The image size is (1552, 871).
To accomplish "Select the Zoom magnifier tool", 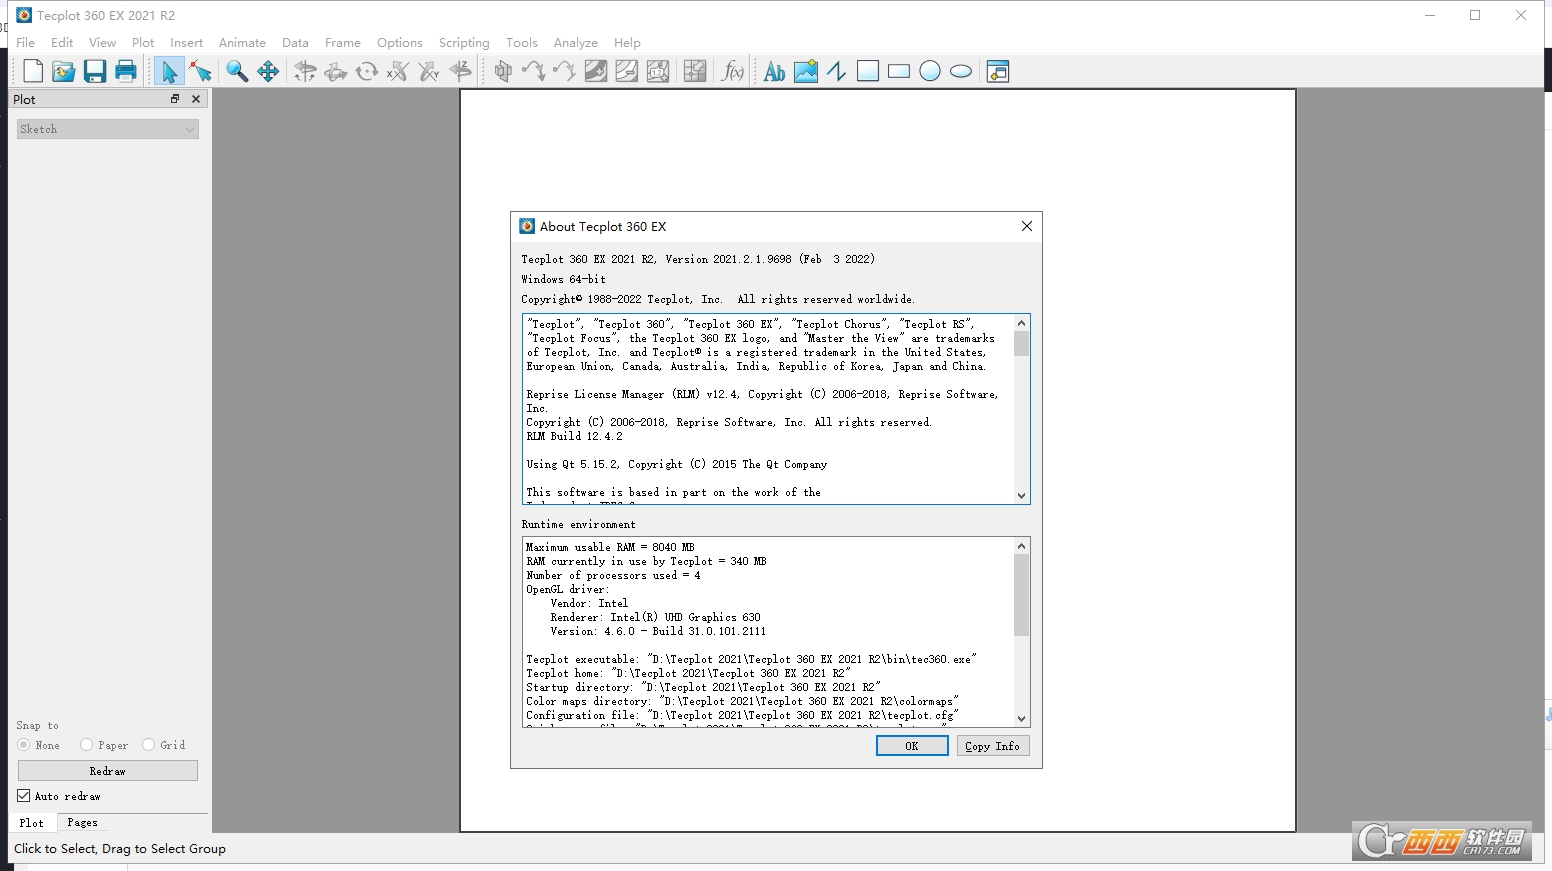I will (237, 71).
